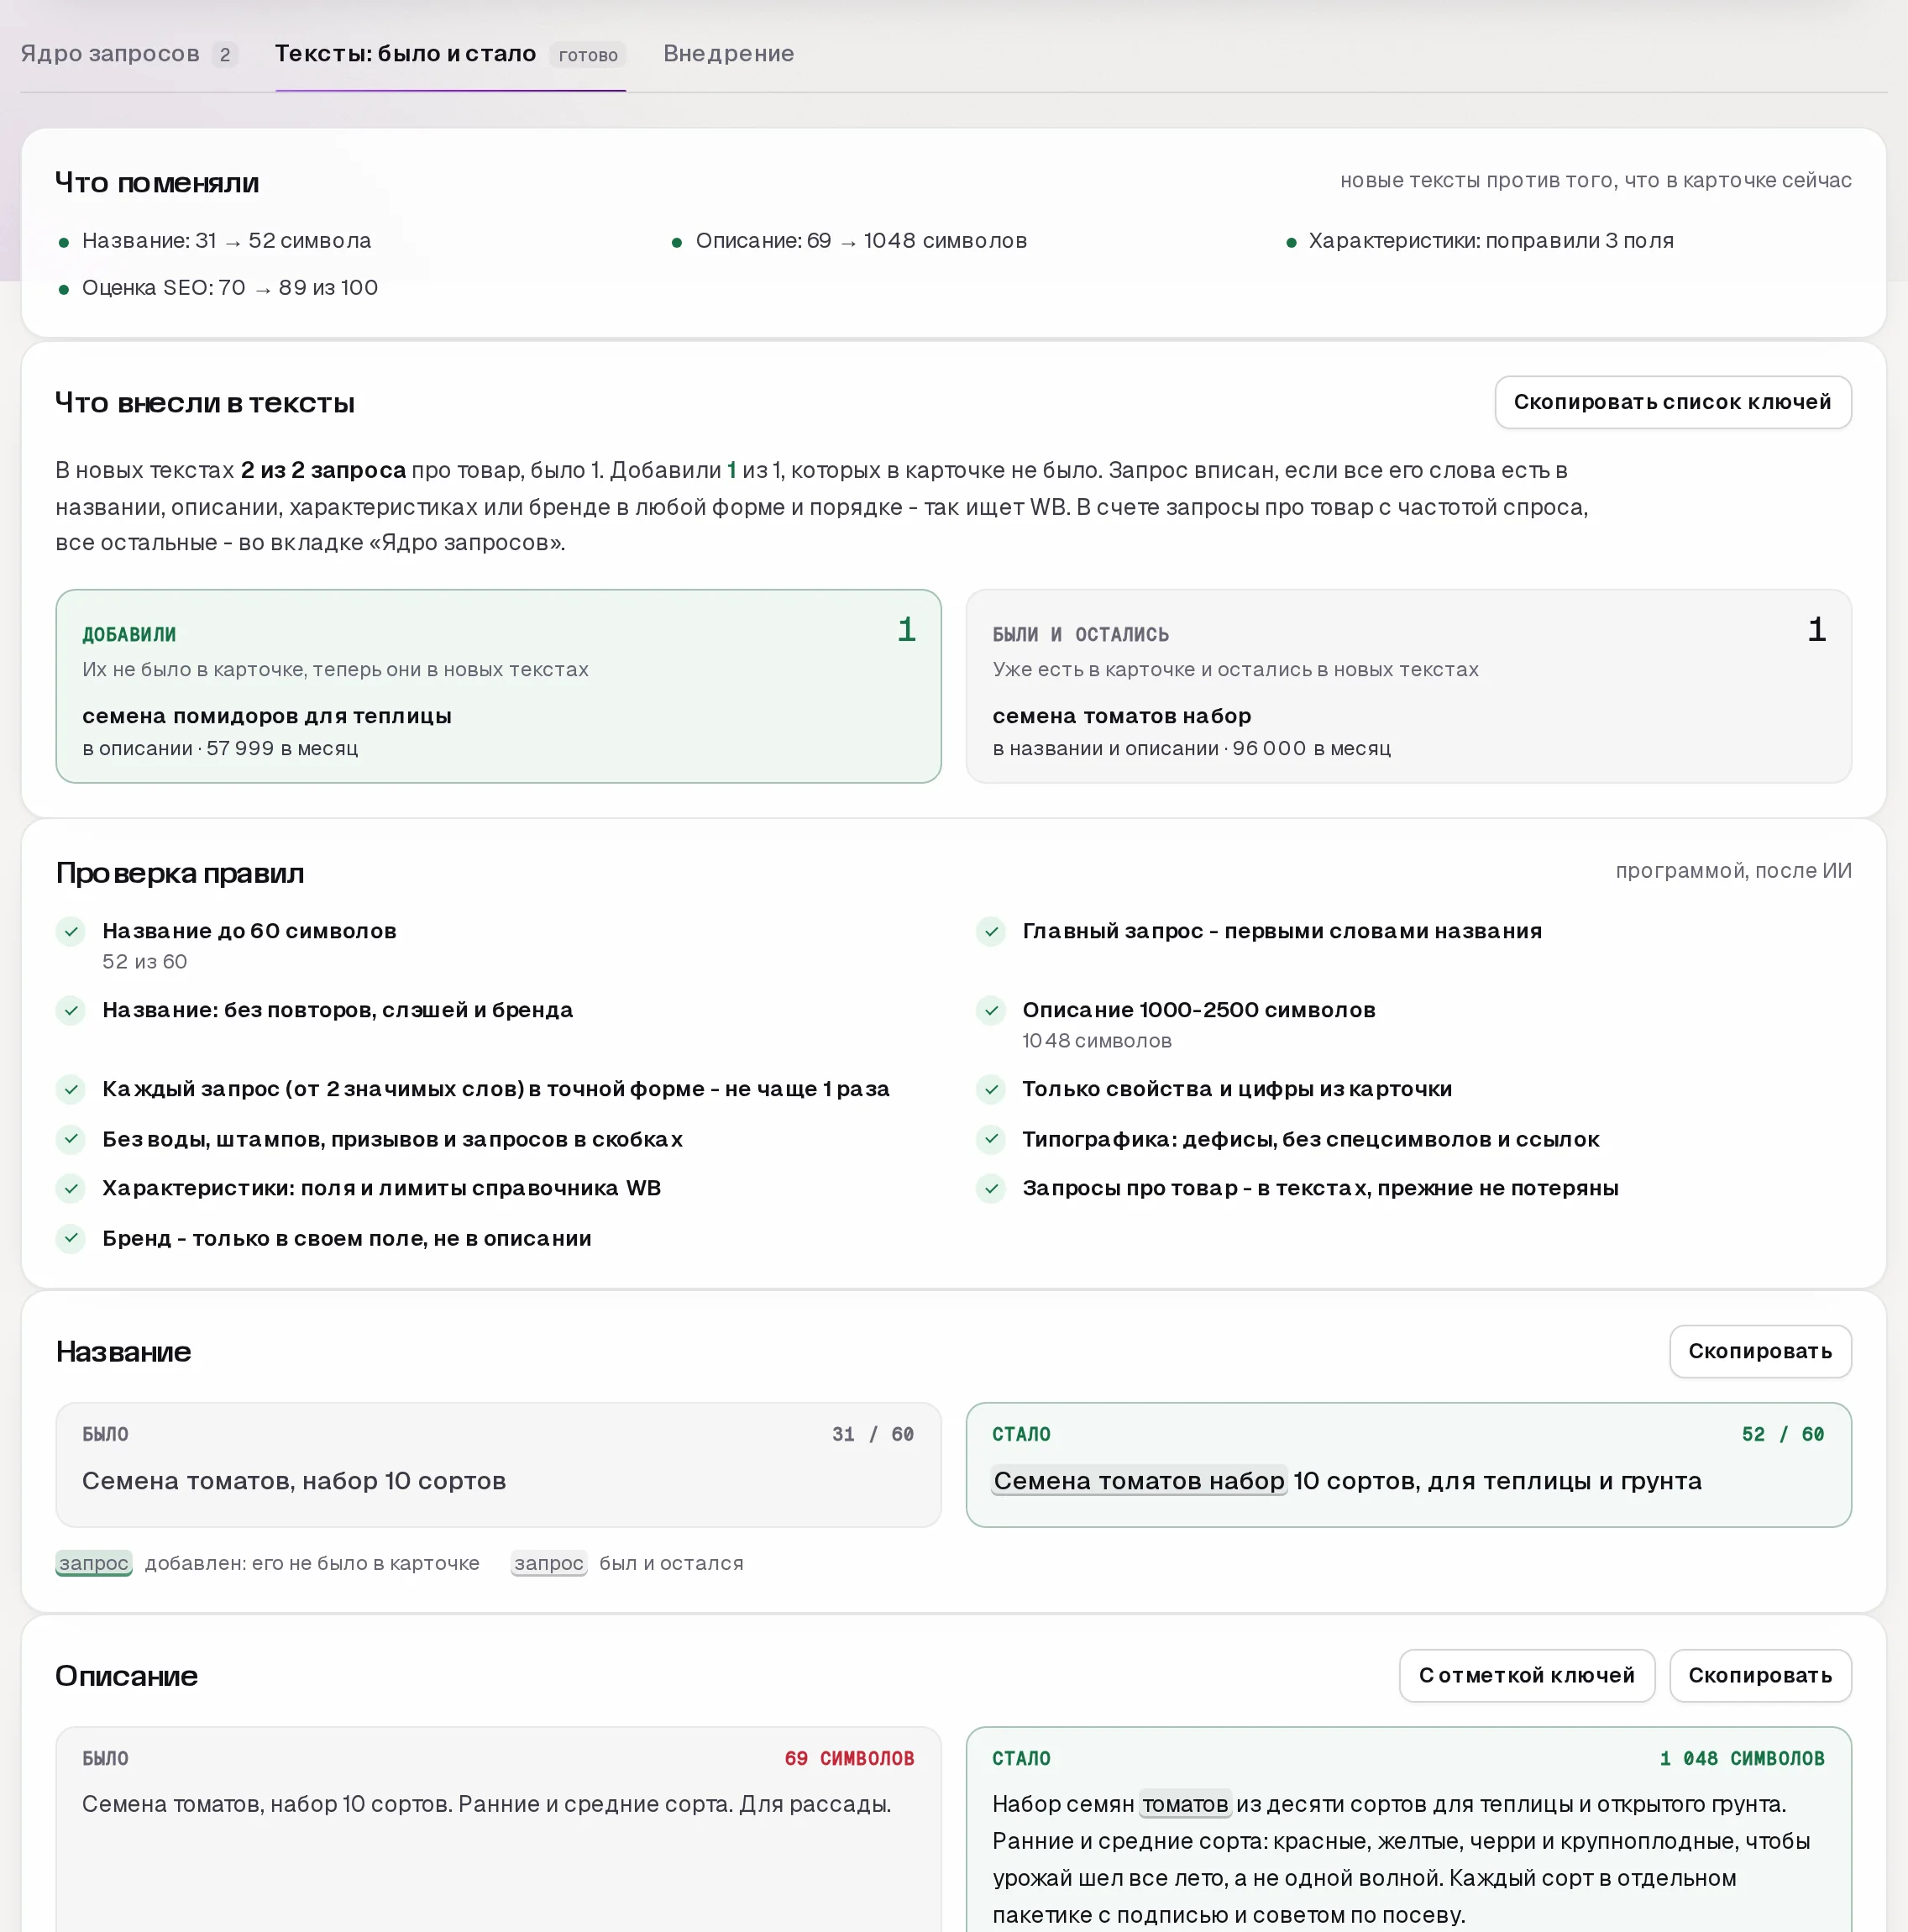
Task: Click green «запрос» legend chip for added queries
Action: [x=94, y=1563]
